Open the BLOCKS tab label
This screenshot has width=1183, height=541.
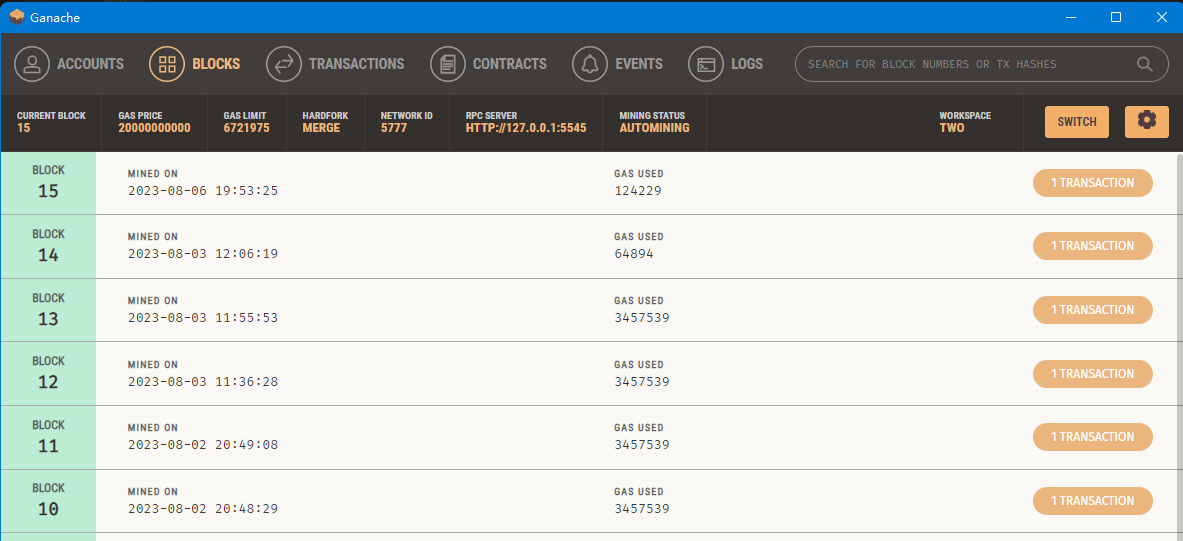[217, 64]
